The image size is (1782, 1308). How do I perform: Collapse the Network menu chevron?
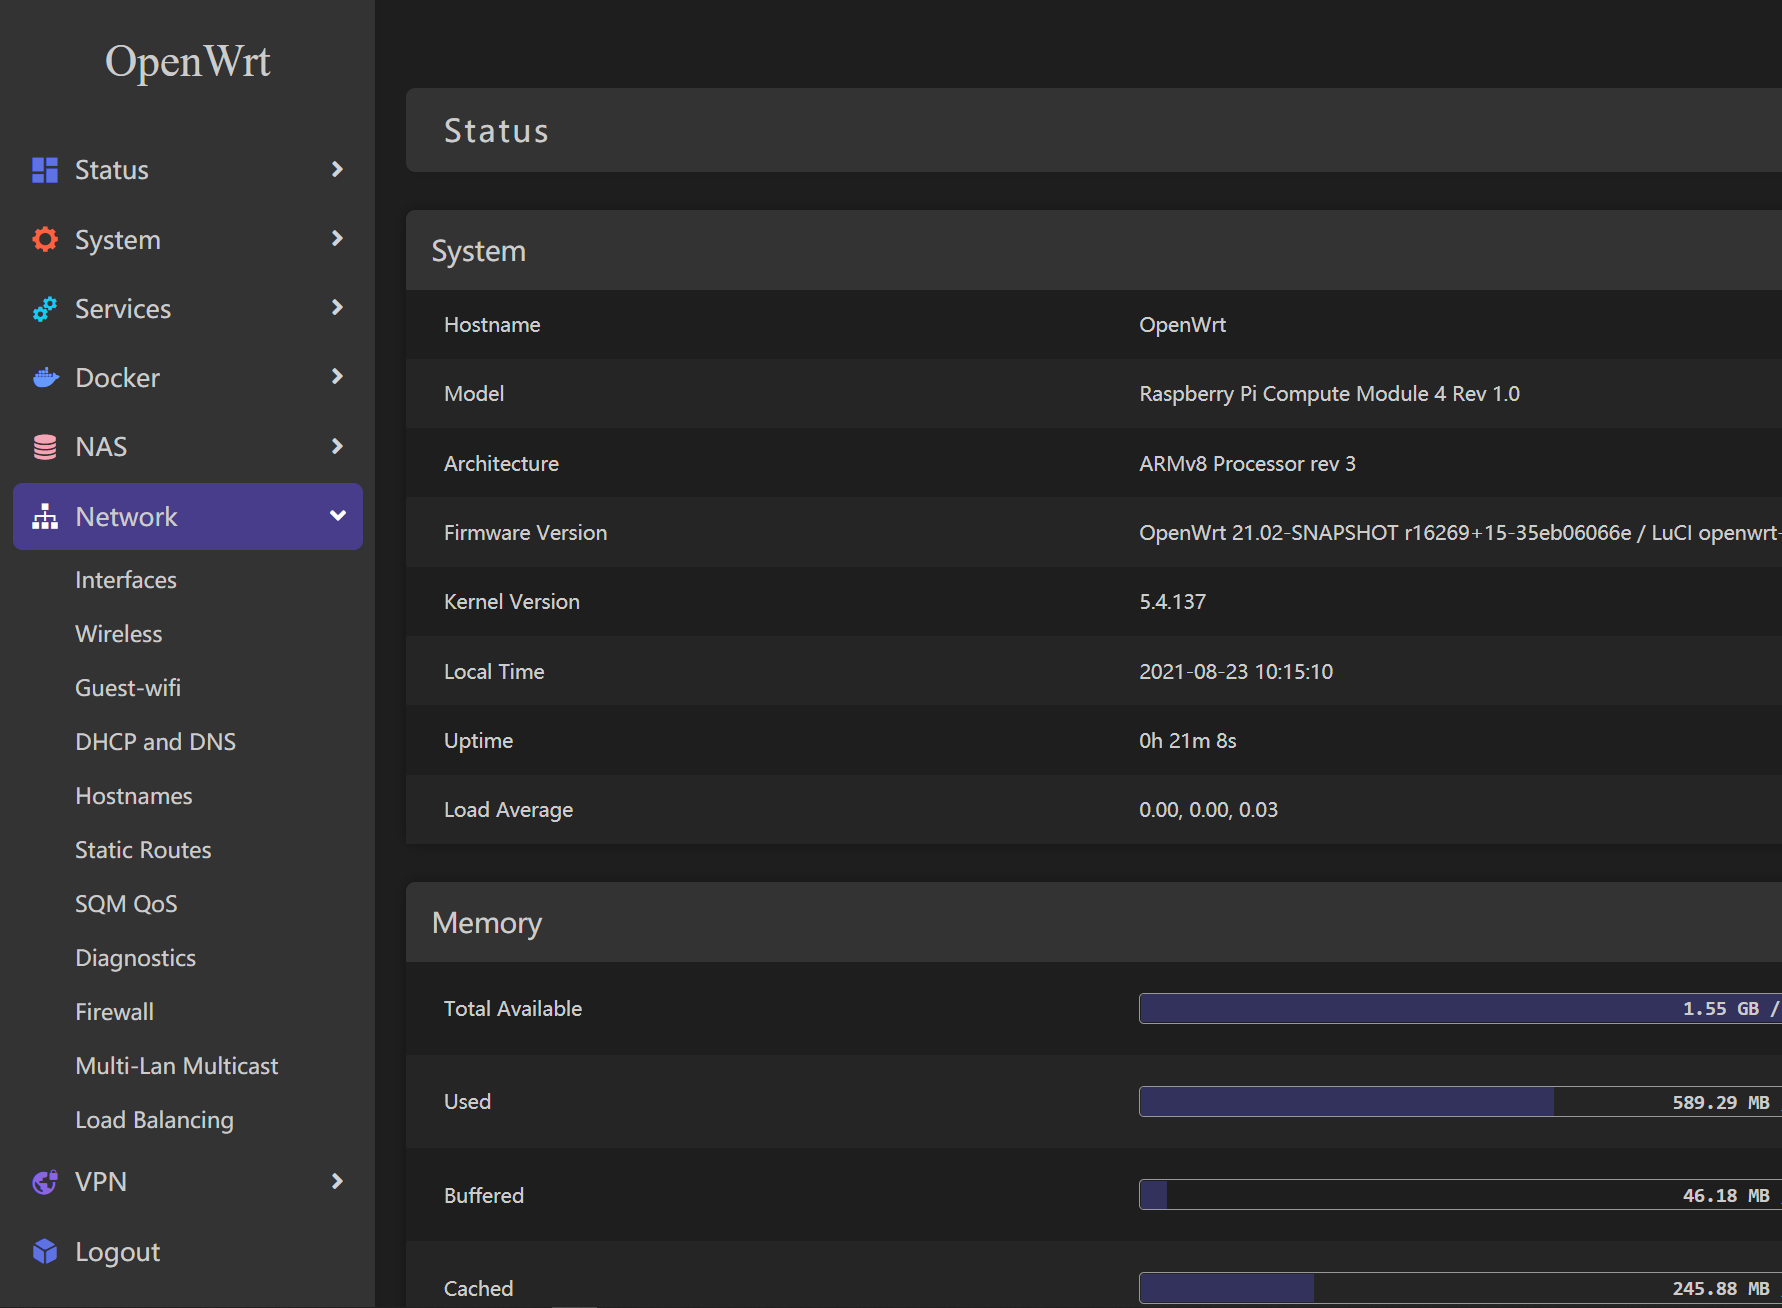pos(337,516)
